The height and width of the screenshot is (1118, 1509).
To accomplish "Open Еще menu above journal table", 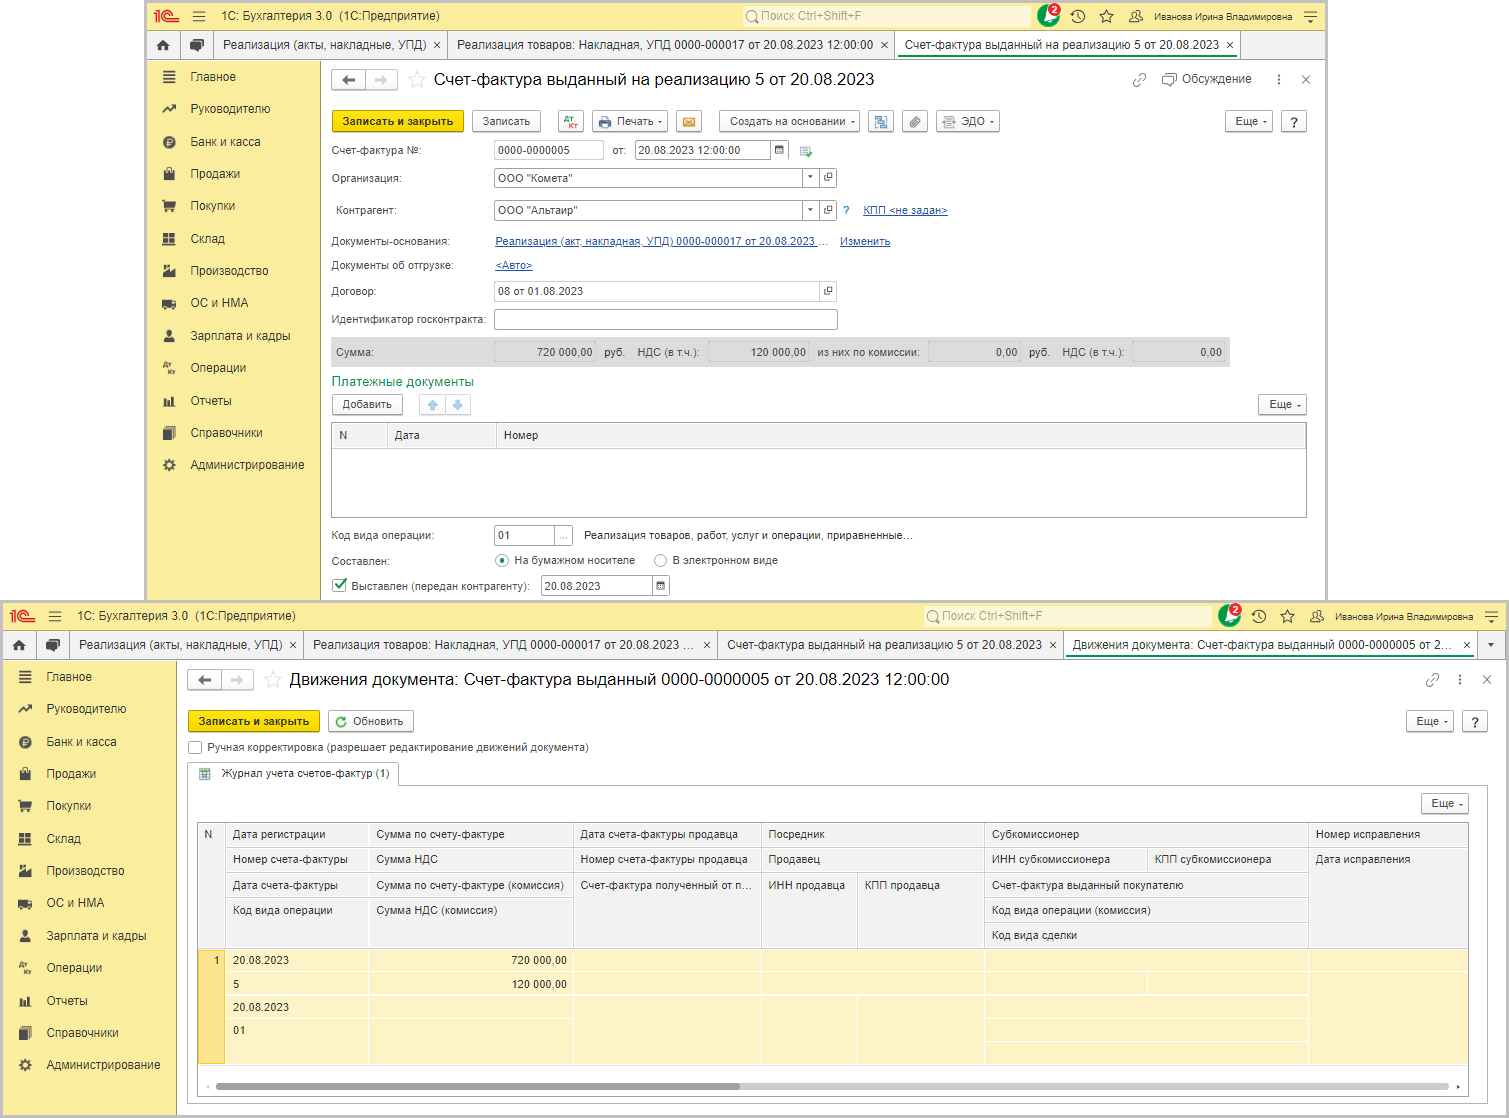I will 1445,804.
